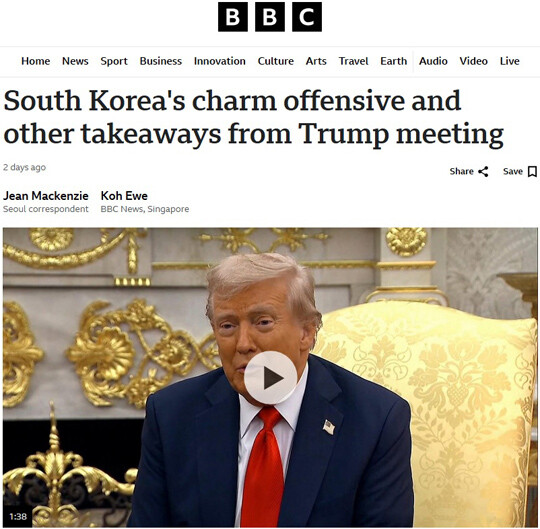540x529 pixels.
Task: Go to the Video section
Action: (474, 61)
